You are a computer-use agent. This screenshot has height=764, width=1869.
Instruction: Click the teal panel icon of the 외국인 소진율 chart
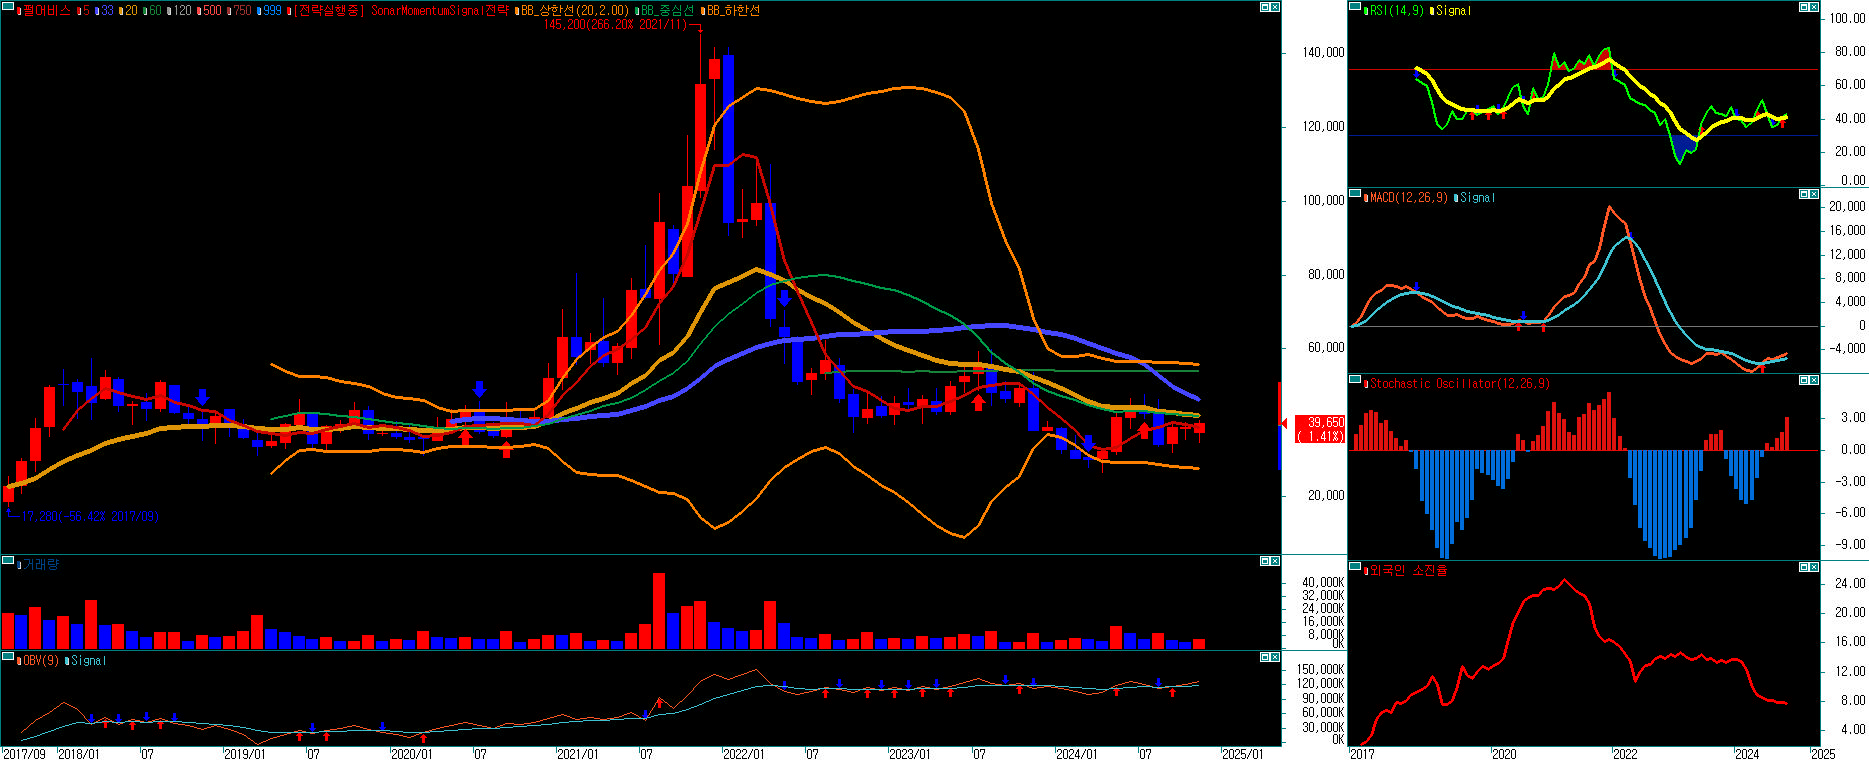click(1355, 566)
